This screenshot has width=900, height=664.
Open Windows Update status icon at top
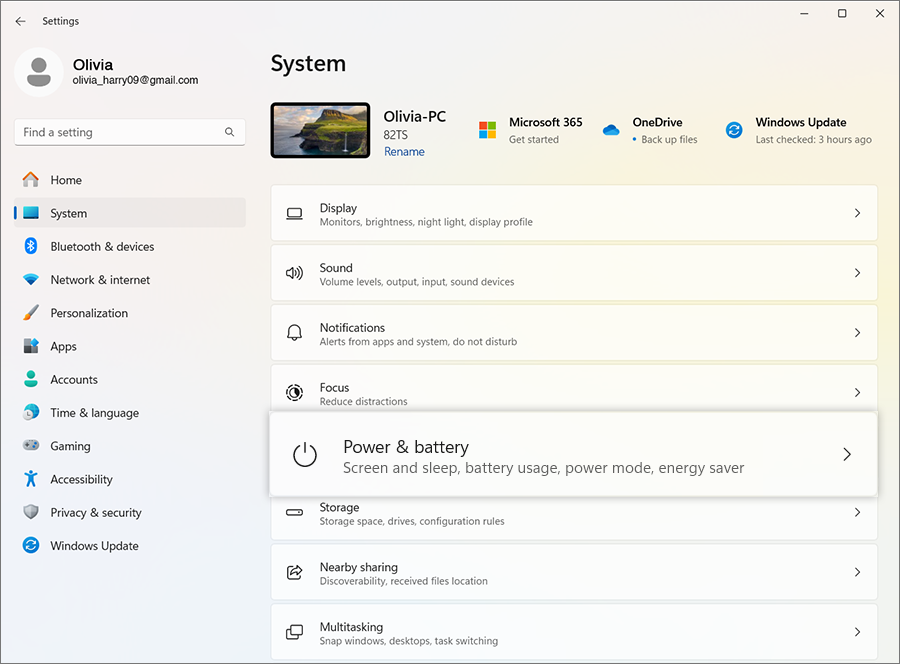point(734,130)
